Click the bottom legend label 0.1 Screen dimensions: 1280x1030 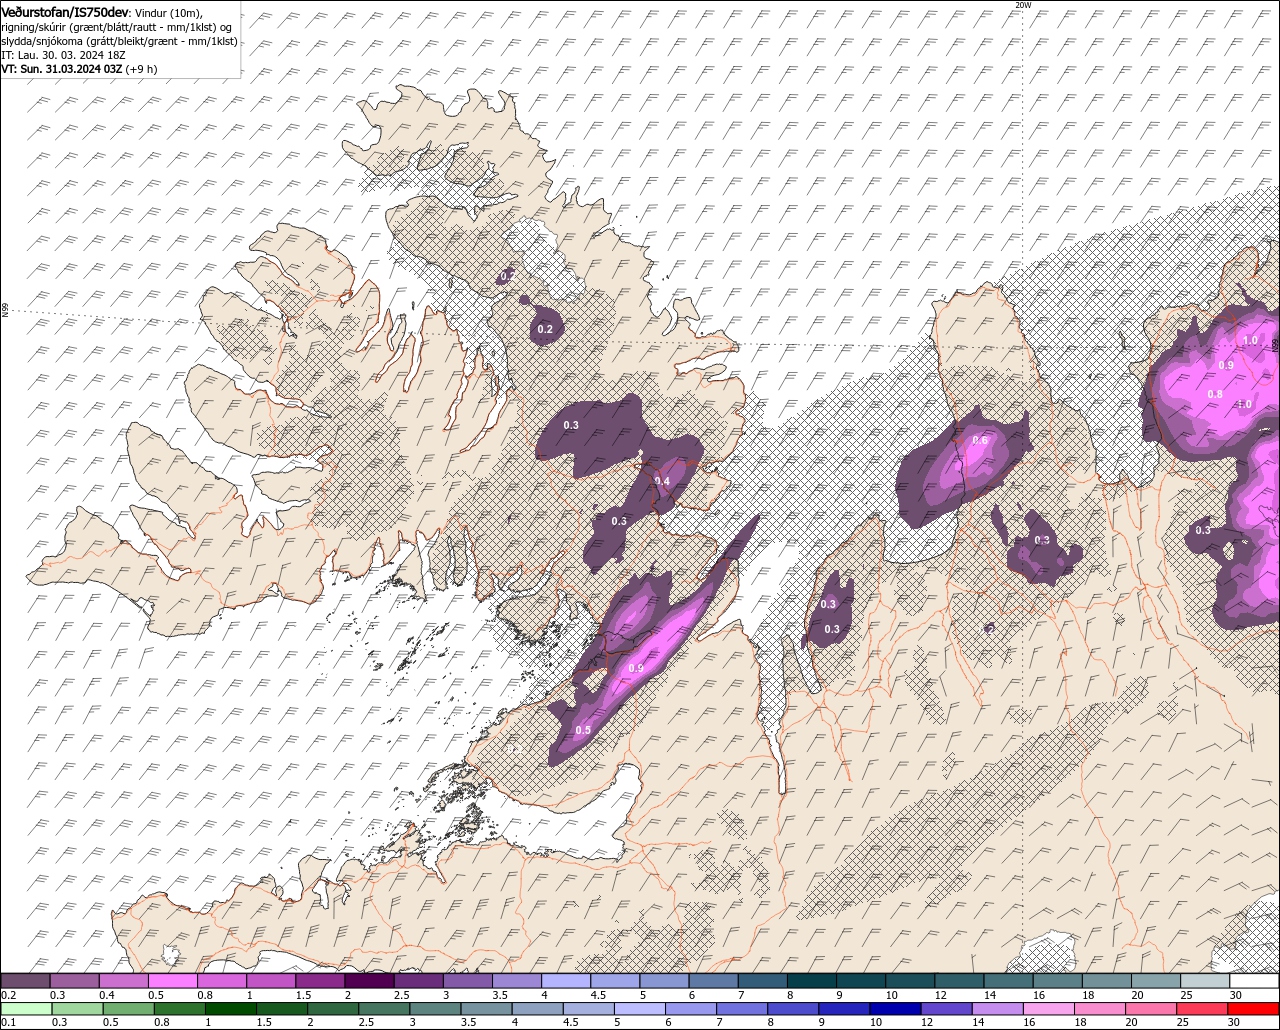coord(7,1022)
